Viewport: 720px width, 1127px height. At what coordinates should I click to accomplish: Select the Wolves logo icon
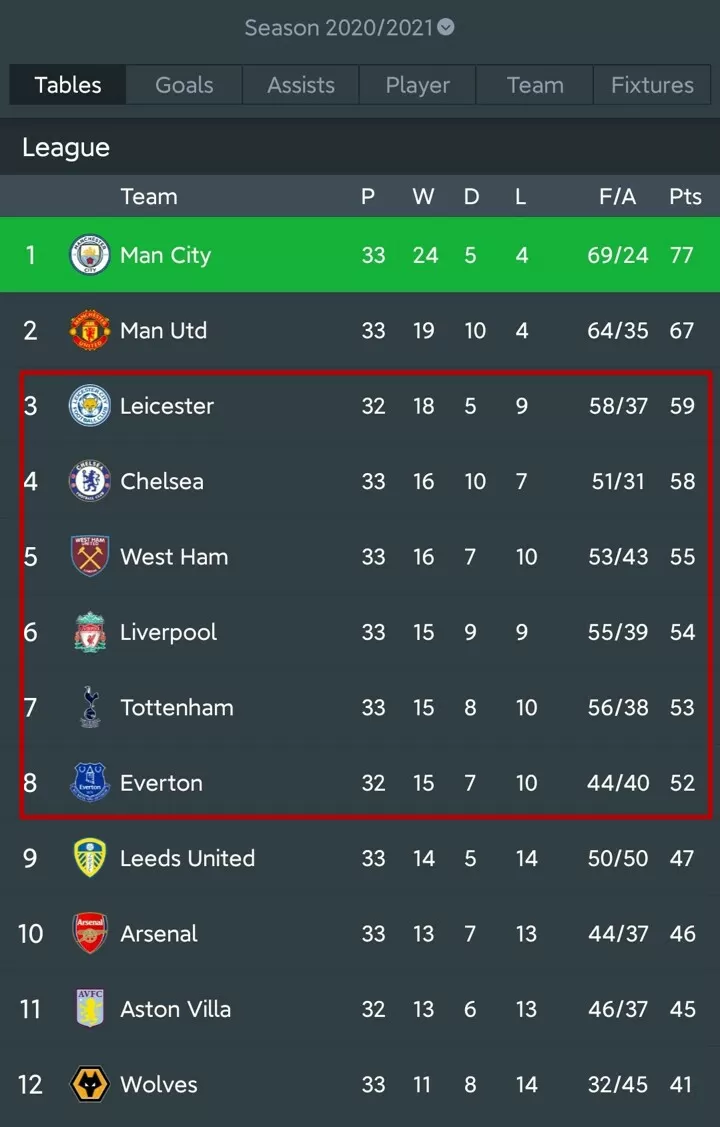(x=90, y=1084)
